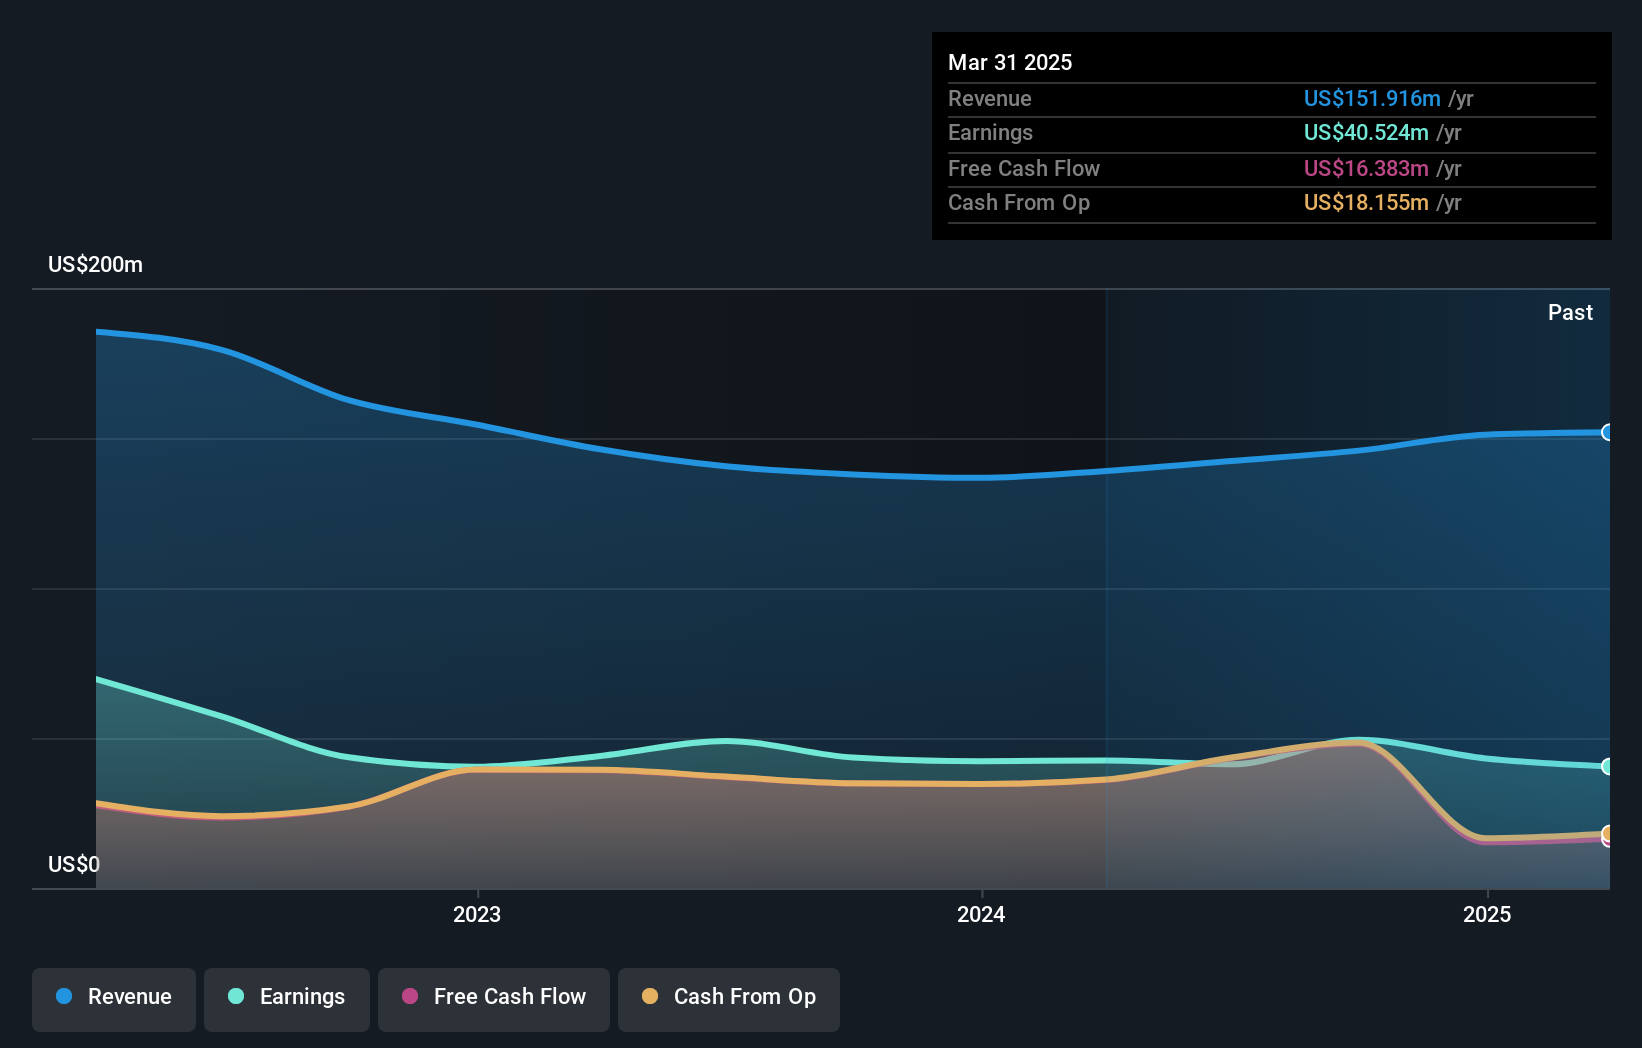Click the teal Earnings legend dot
This screenshot has width=1642, height=1048.
click(x=236, y=996)
